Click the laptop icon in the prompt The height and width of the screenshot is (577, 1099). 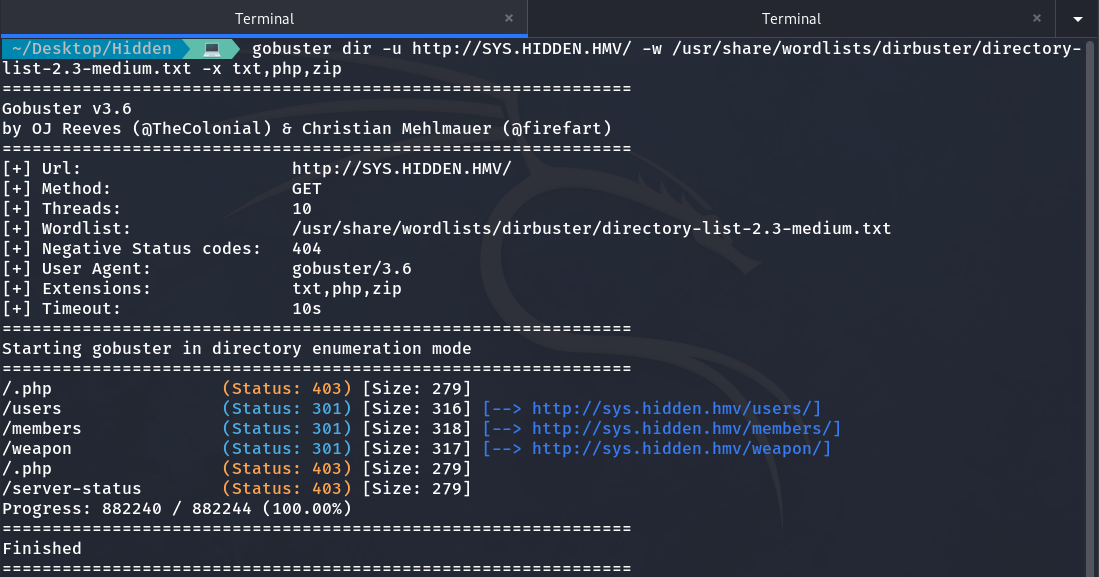(x=212, y=49)
